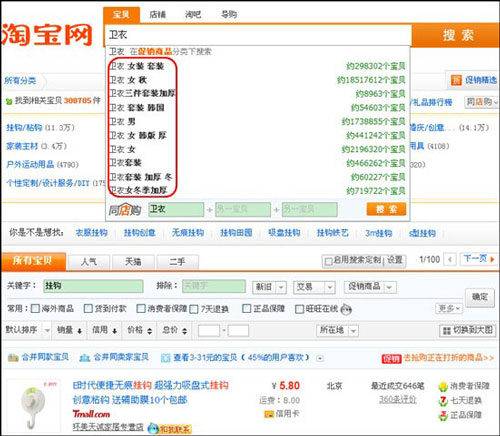
Task: Click the minimum price input box
Action: [209, 331]
